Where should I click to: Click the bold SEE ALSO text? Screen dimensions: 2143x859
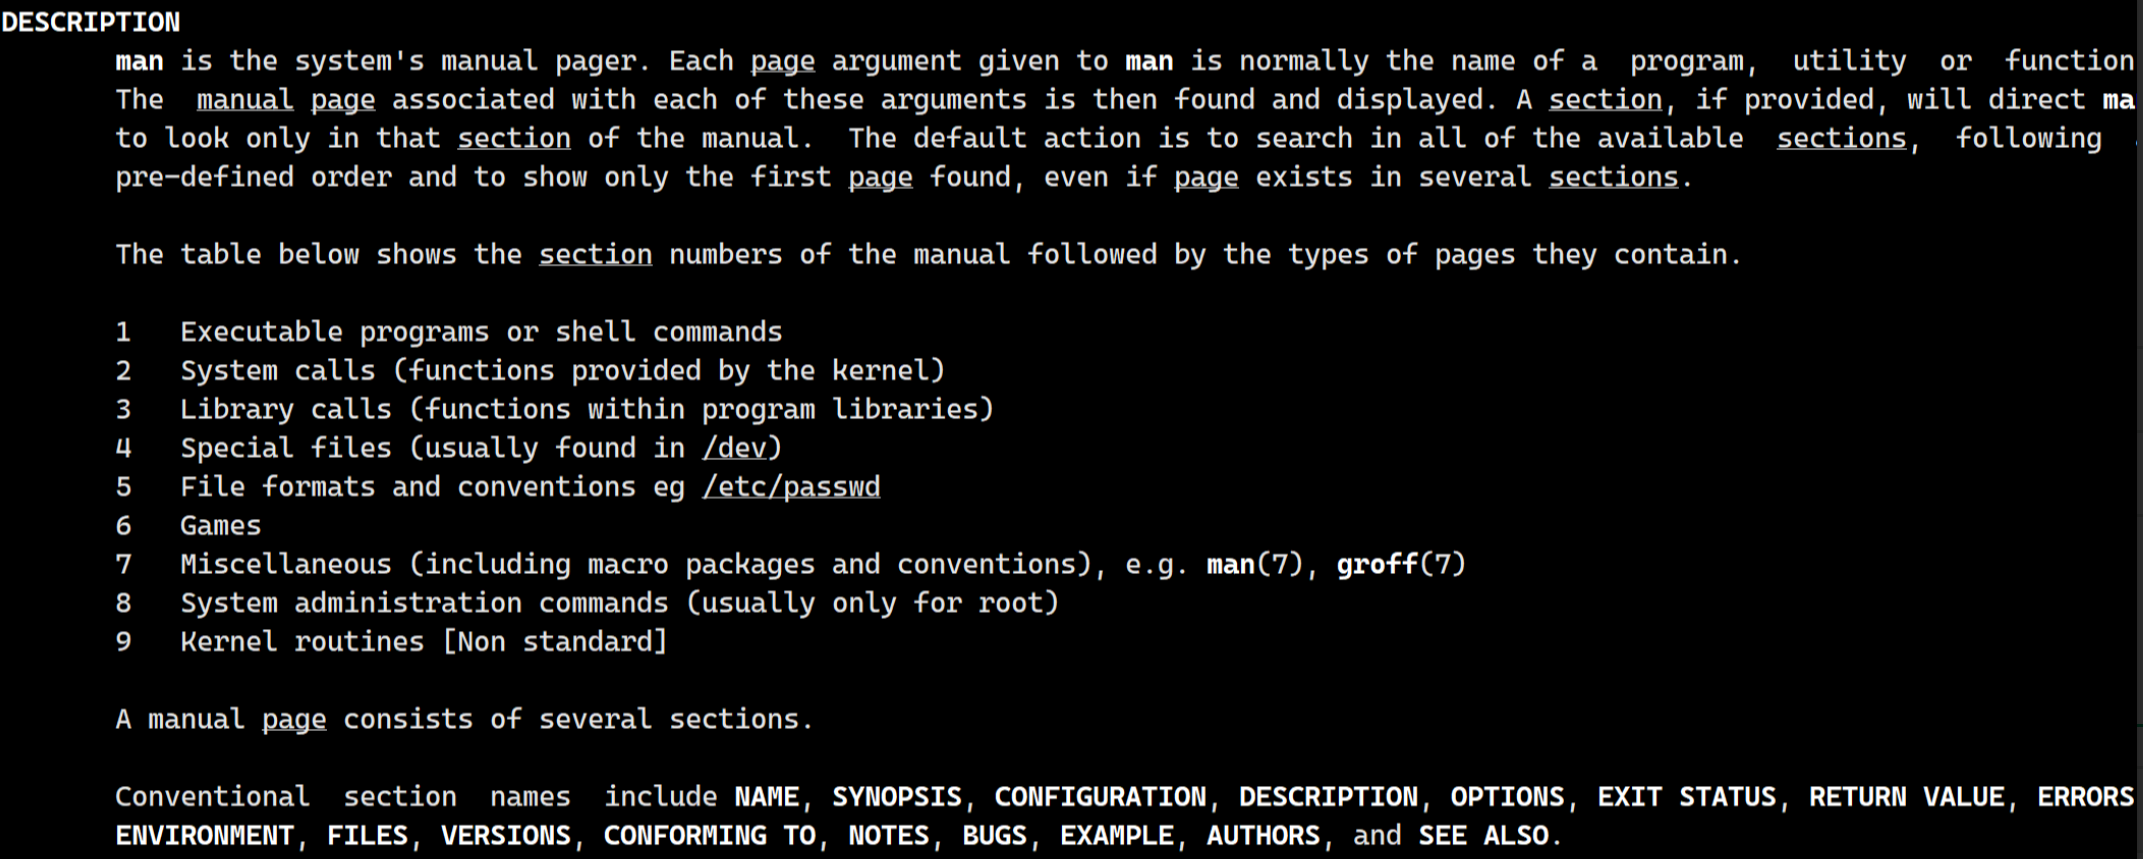1483,836
